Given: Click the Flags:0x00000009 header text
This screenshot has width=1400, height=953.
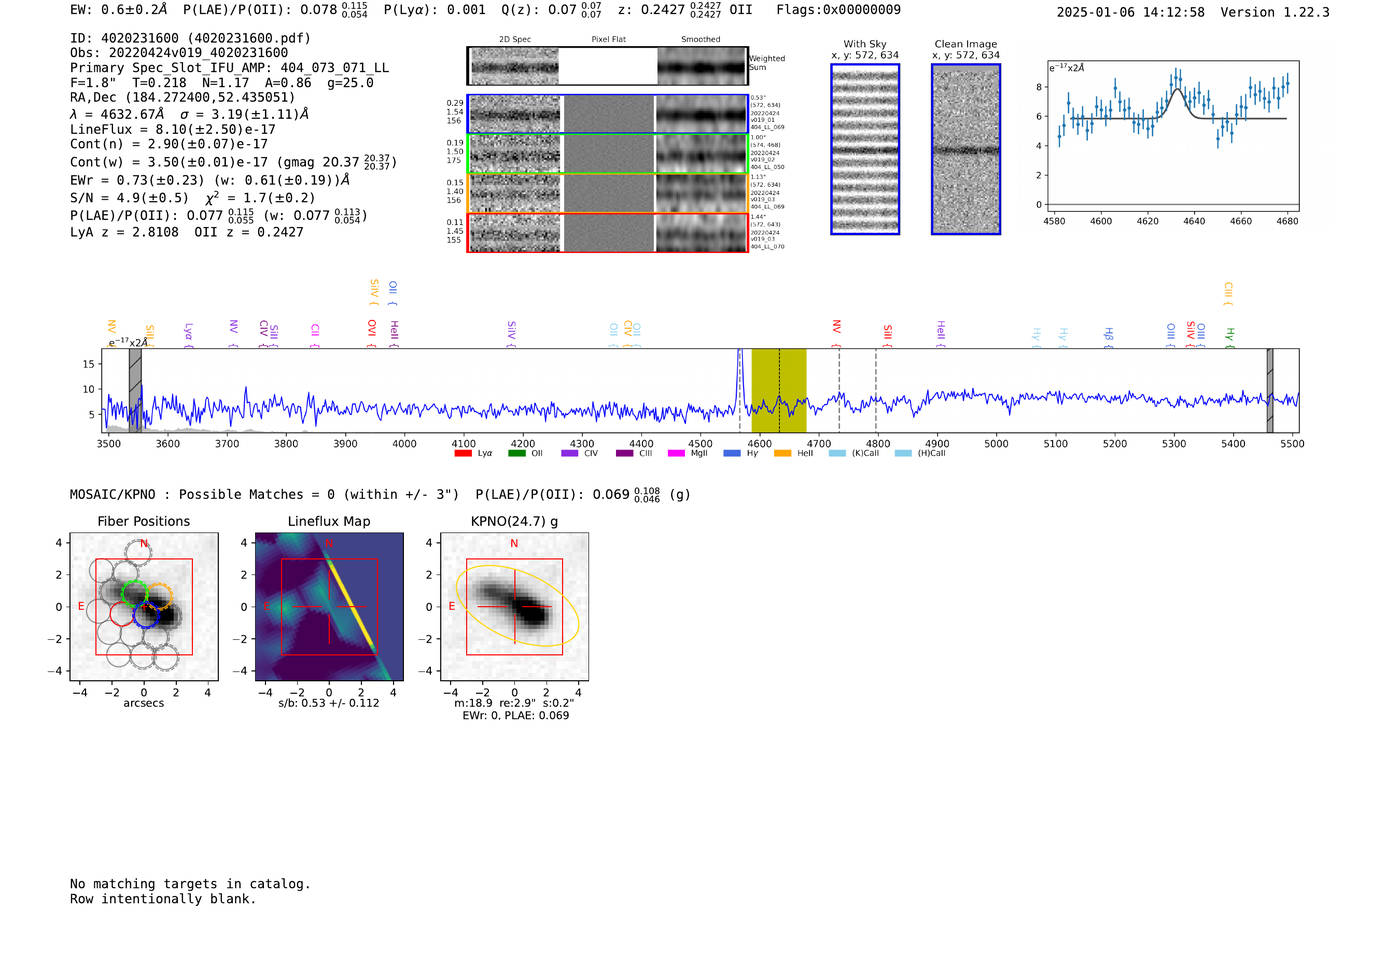Looking at the screenshot, I should pyautogui.click(x=838, y=10).
